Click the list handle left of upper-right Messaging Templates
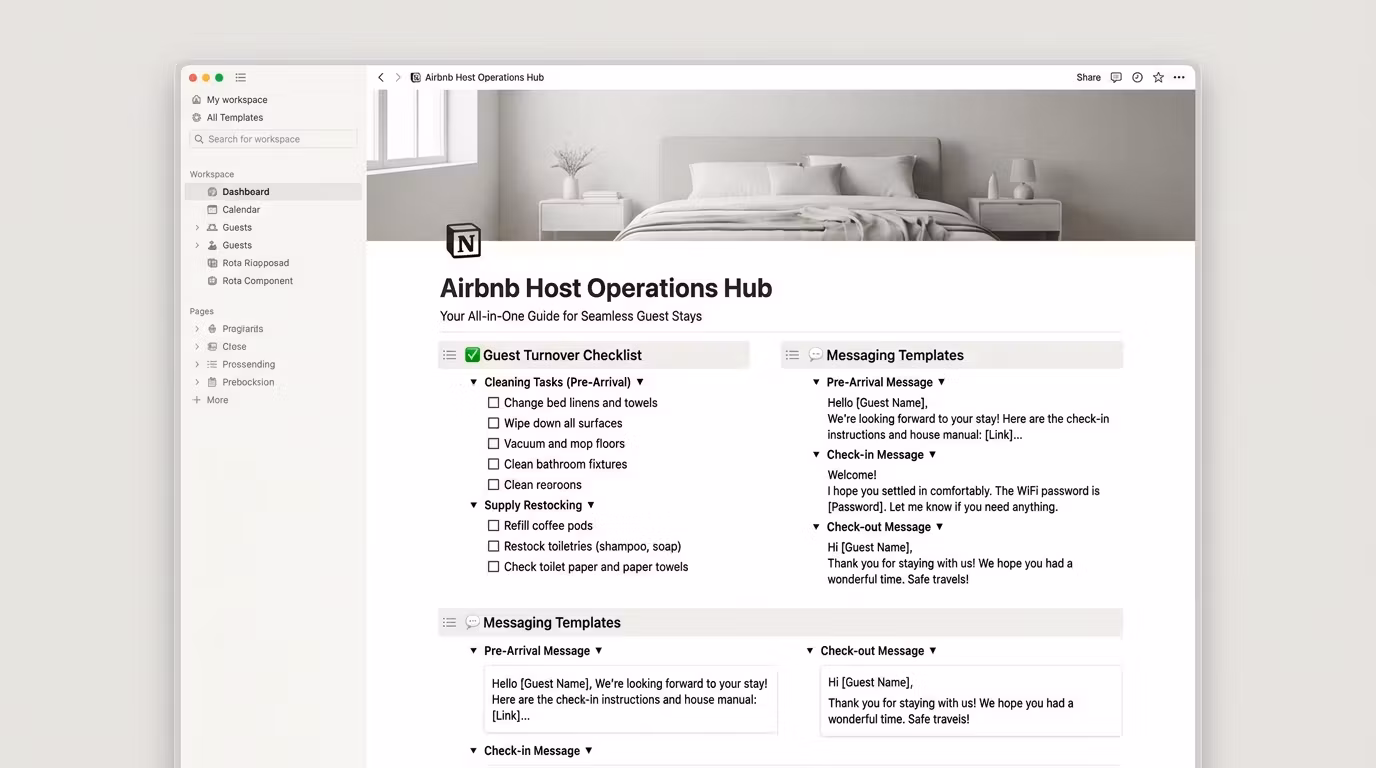Viewport: 1376px width, 768px height. (792, 355)
